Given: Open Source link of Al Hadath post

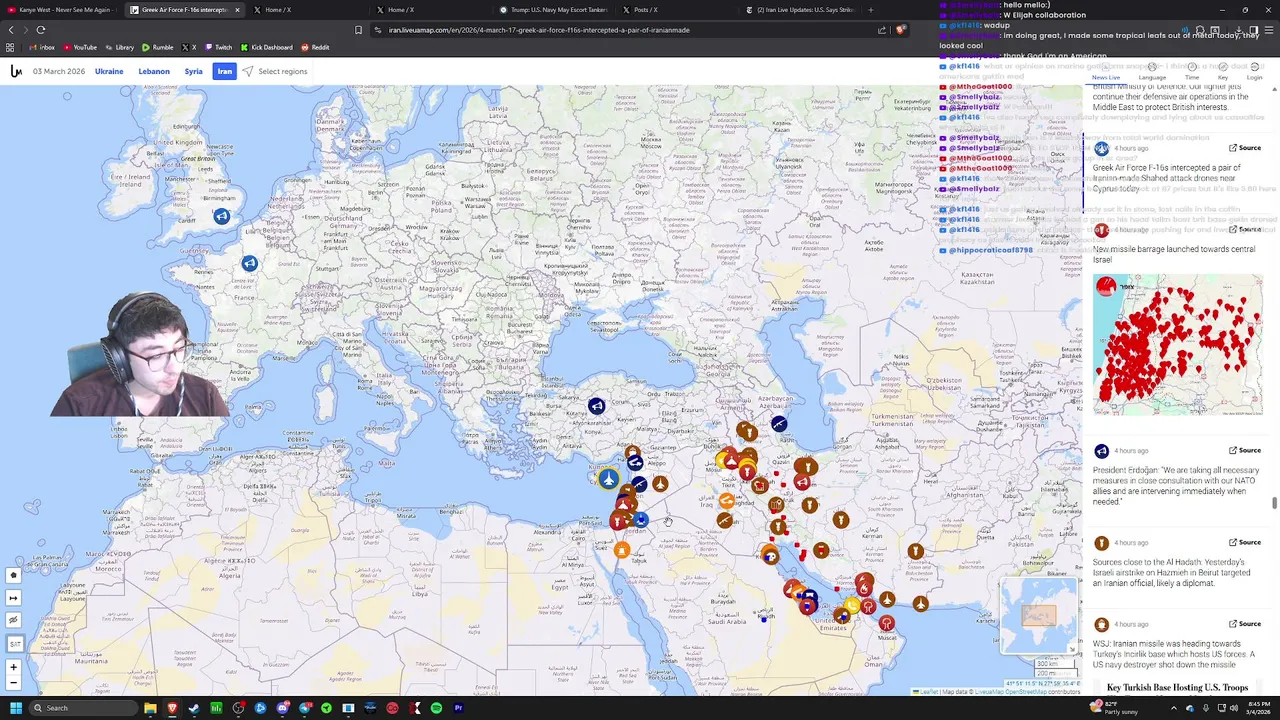Looking at the screenshot, I should click(1245, 543).
